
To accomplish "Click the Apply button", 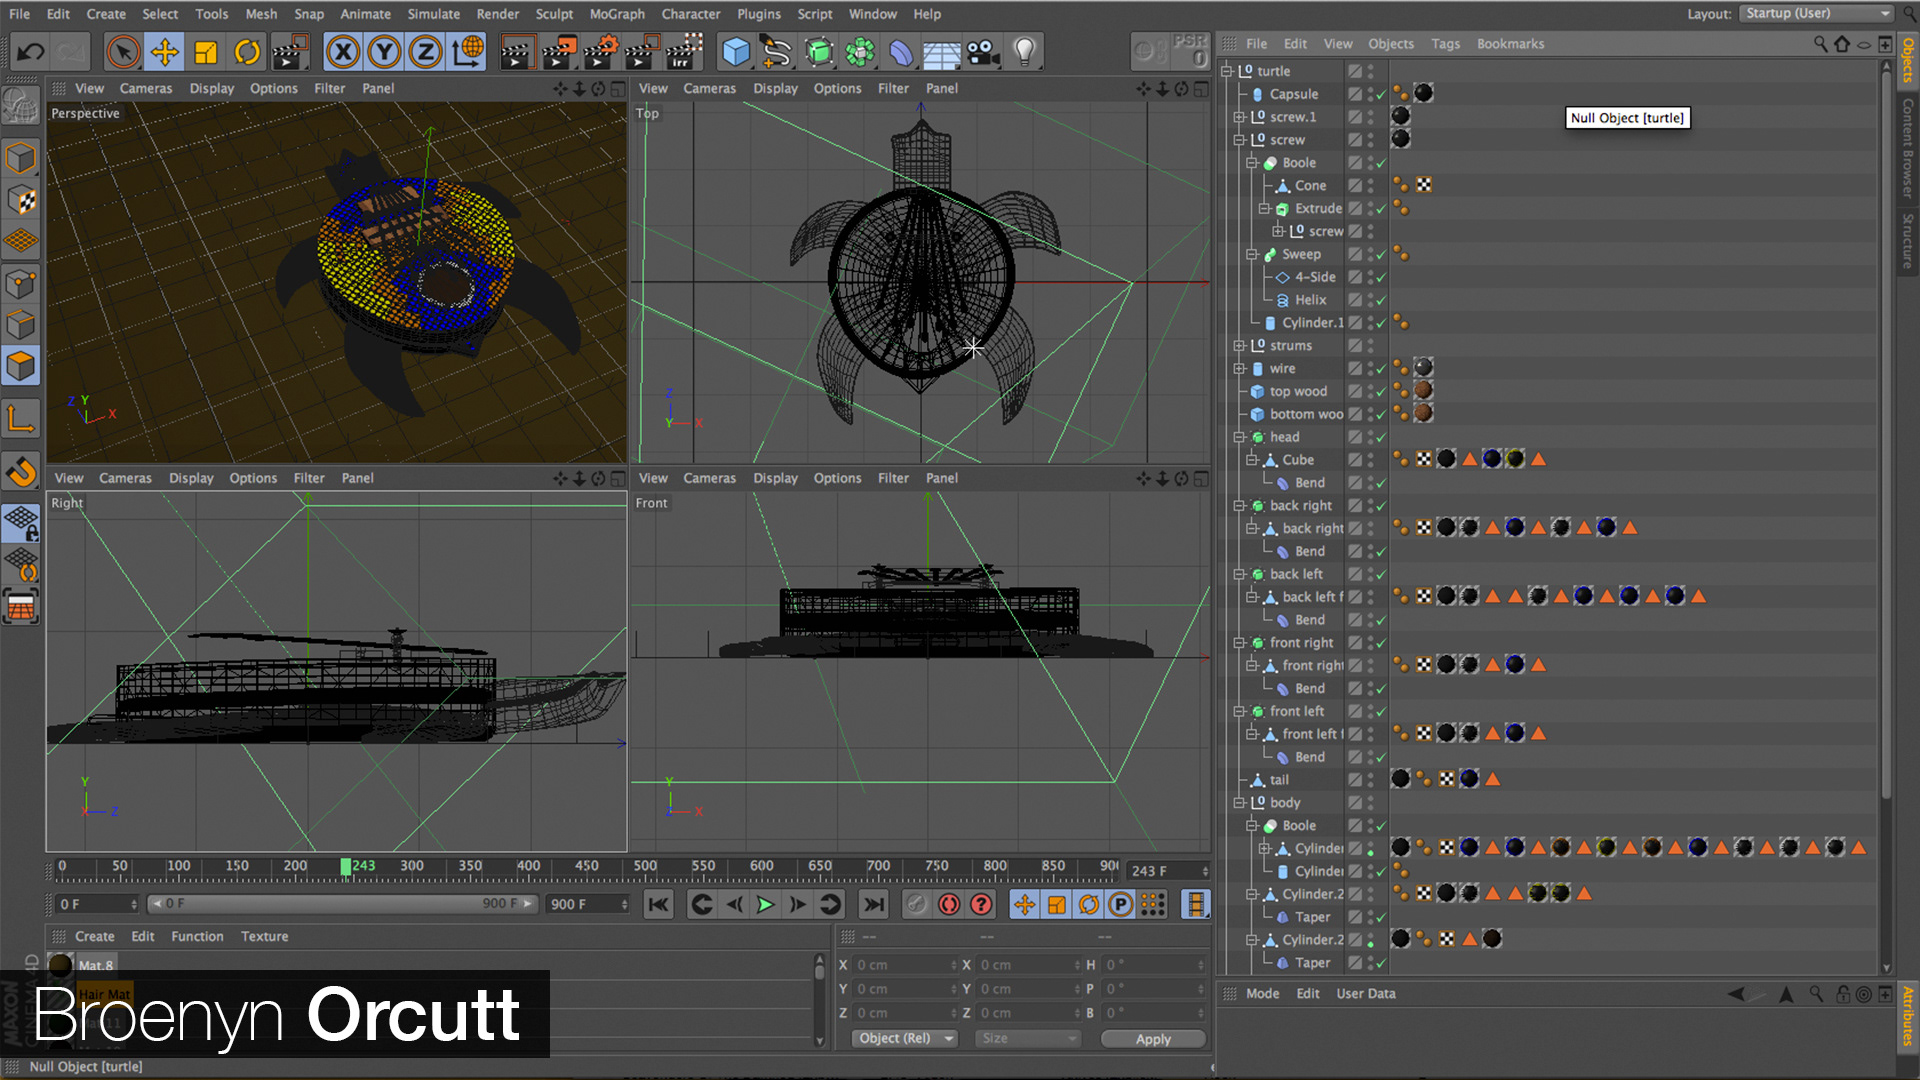I will point(1153,1039).
